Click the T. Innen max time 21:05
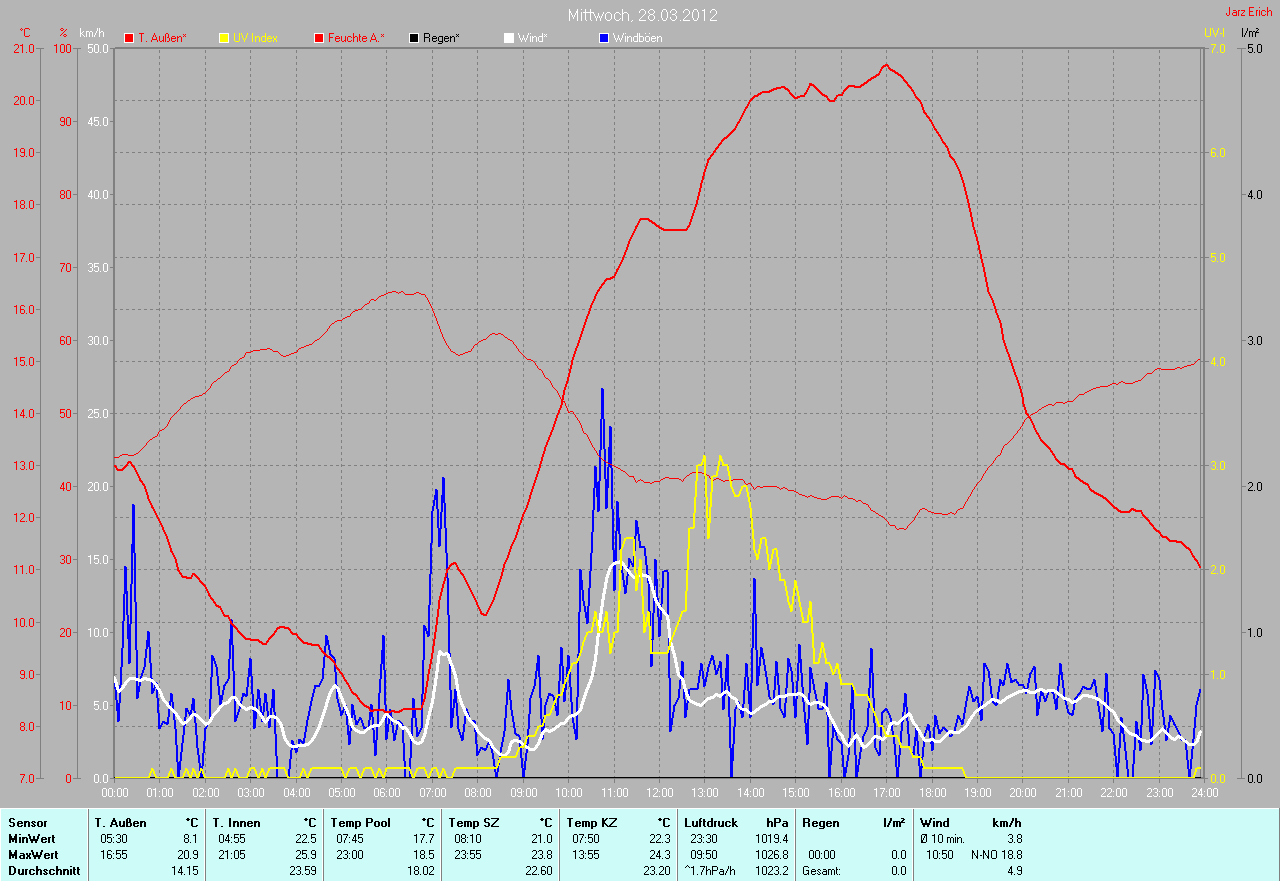The width and height of the screenshot is (1280, 881). [x=231, y=855]
